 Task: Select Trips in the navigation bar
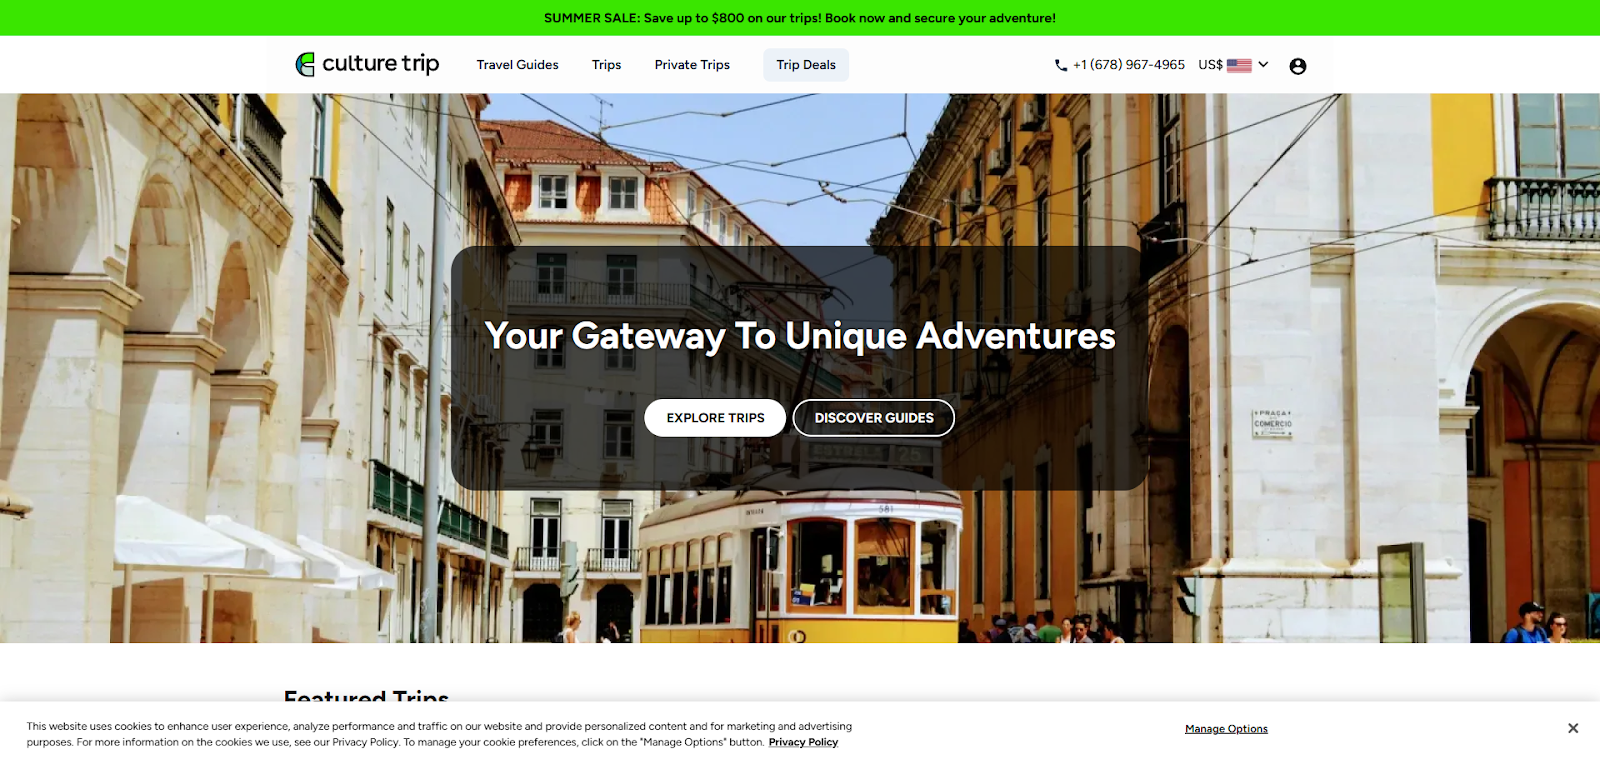[x=606, y=65]
